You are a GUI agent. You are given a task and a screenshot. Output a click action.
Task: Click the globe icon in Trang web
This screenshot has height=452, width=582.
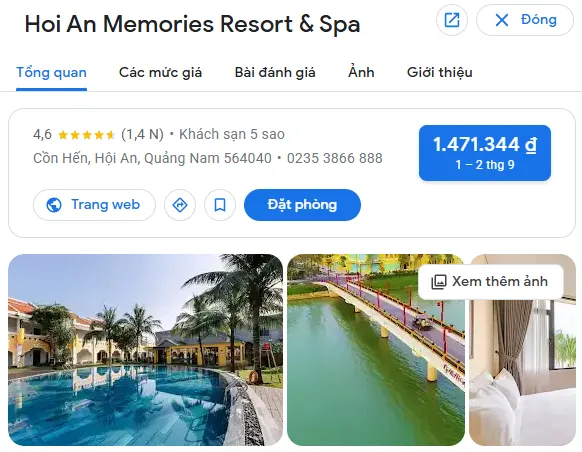pyautogui.click(x=54, y=205)
